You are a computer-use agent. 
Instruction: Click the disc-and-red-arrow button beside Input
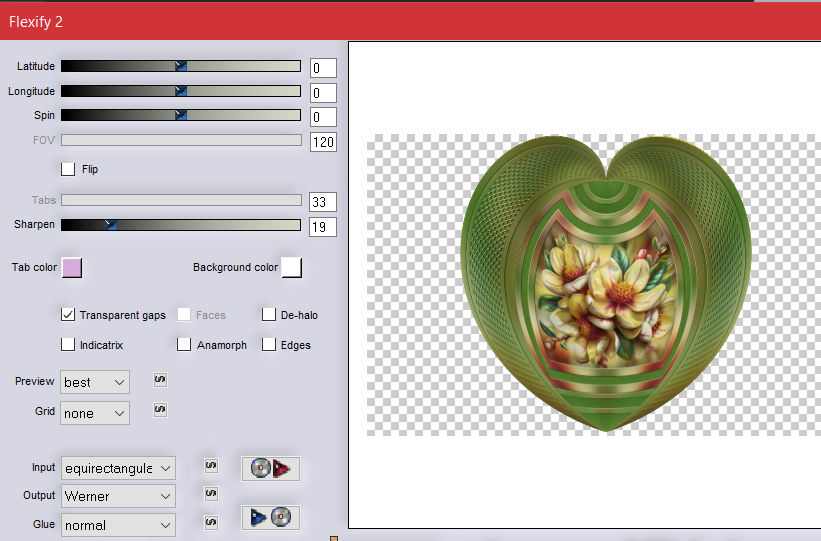pyautogui.click(x=271, y=468)
